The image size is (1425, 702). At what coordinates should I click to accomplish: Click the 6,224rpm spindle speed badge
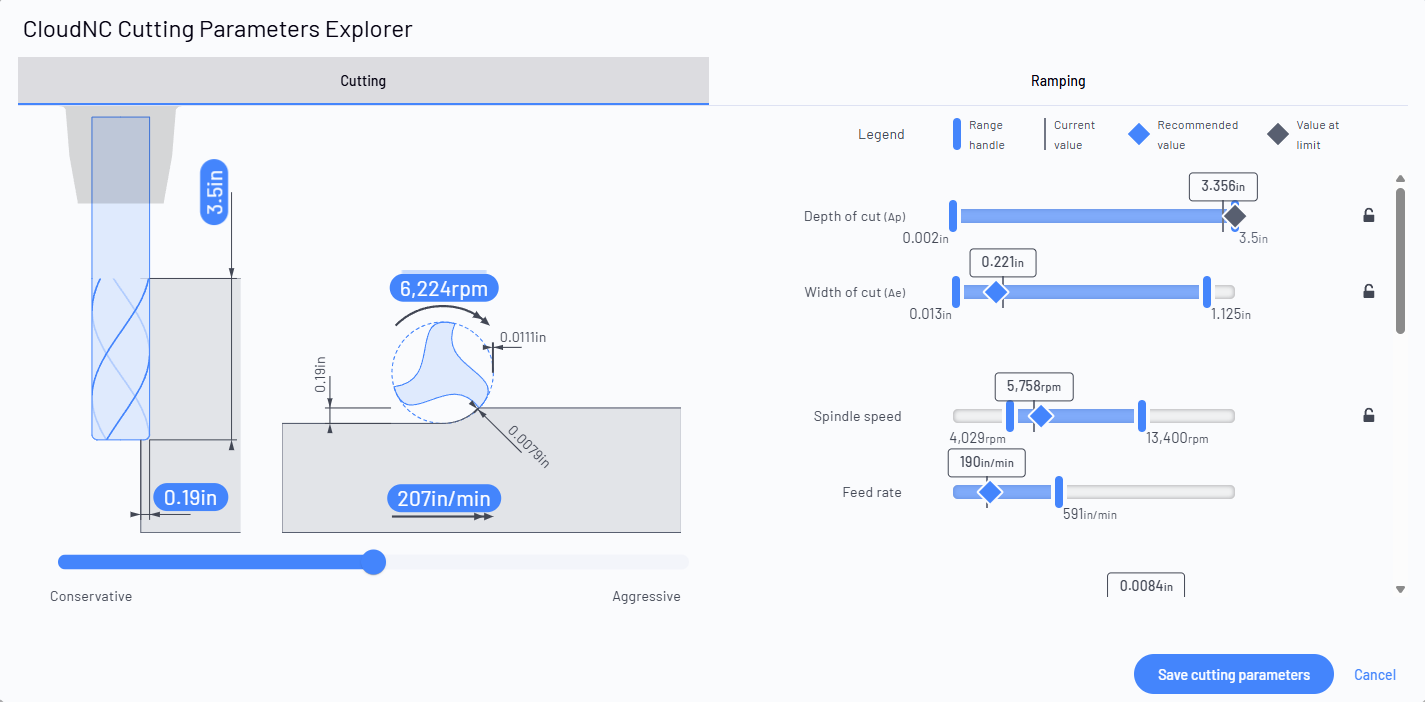point(443,289)
